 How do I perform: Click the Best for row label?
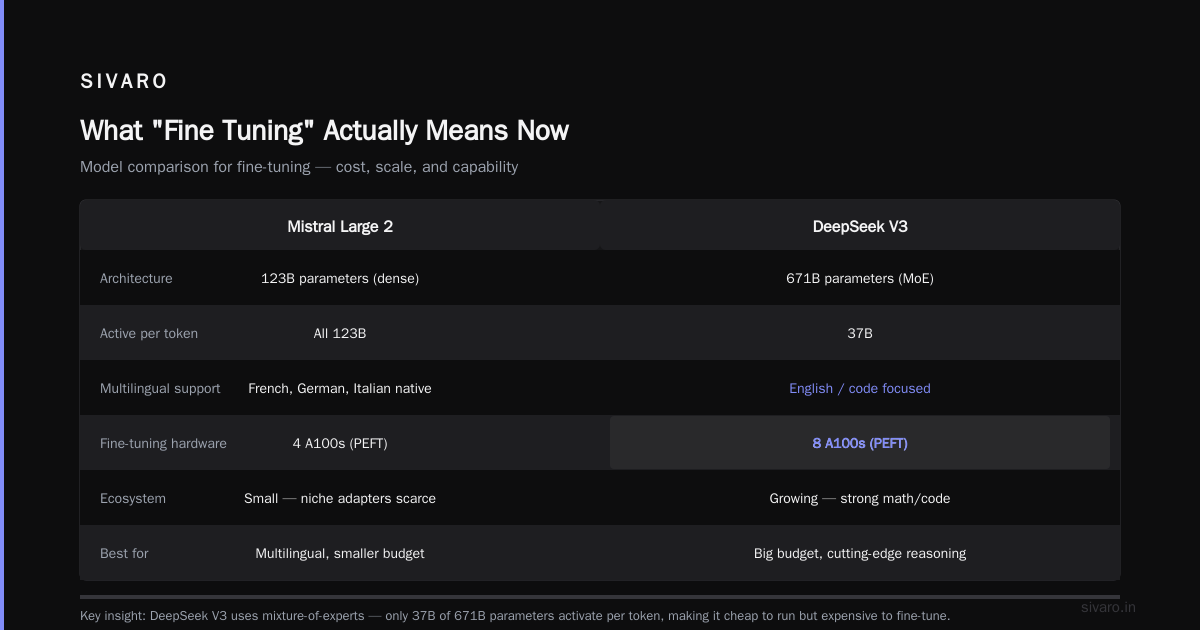(x=124, y=553)
